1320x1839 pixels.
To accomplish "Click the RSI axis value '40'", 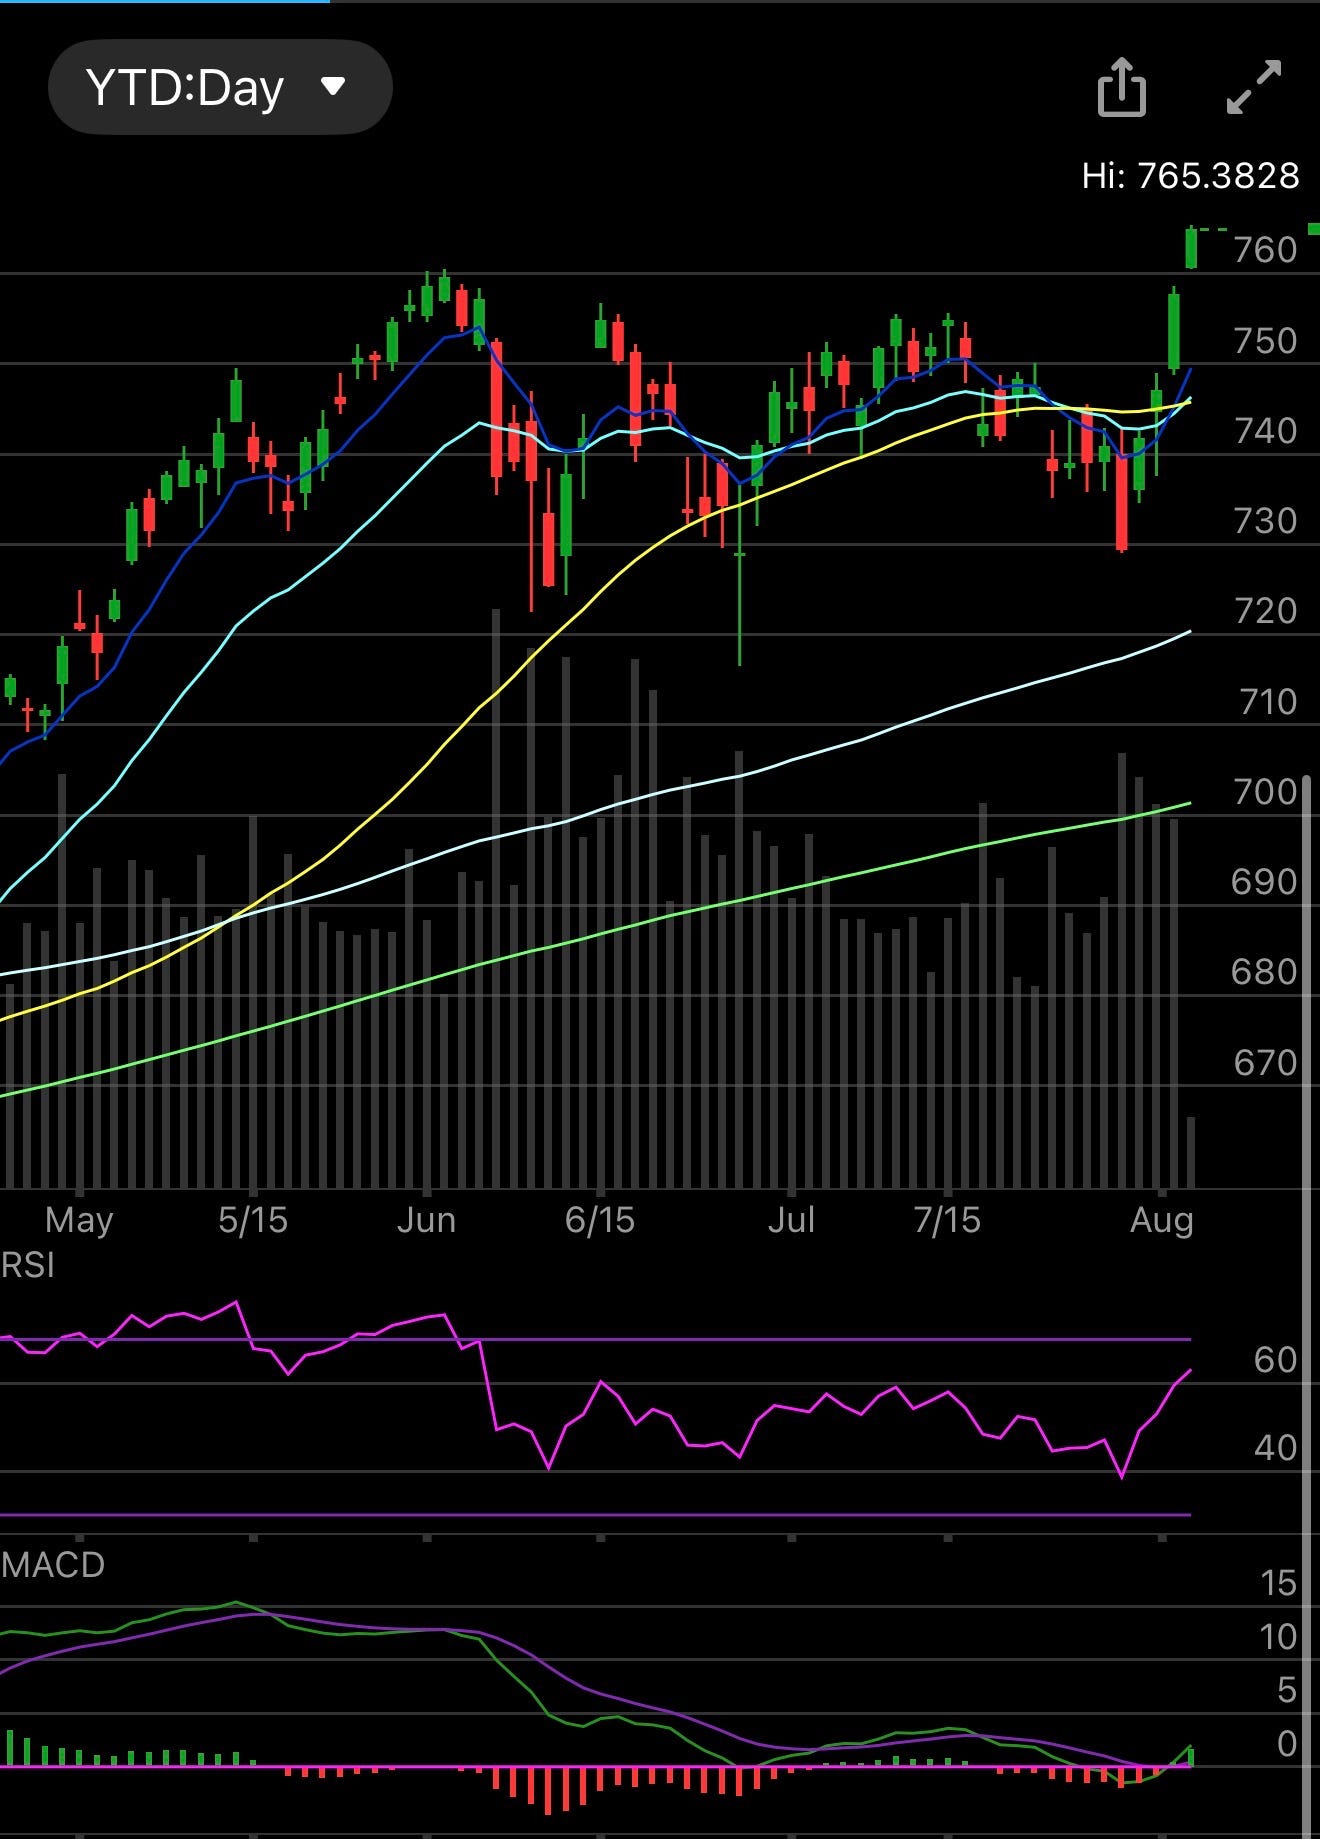I will click(1275, 1448).
